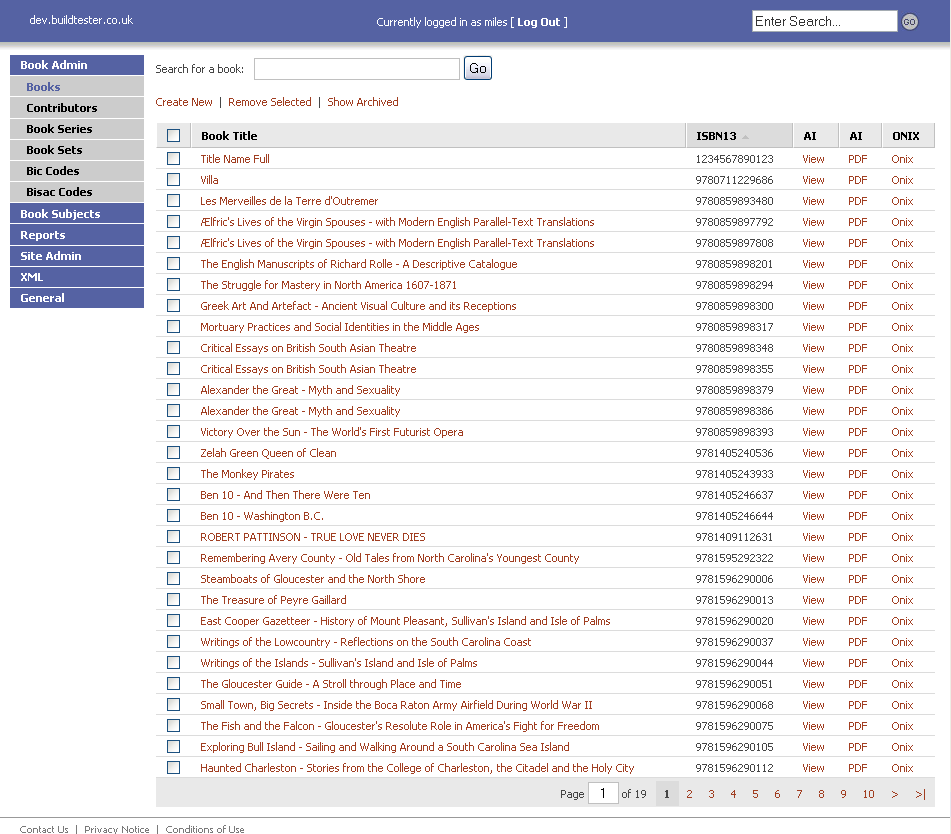
Task: Click the round GO search icon
Action: 909,22
